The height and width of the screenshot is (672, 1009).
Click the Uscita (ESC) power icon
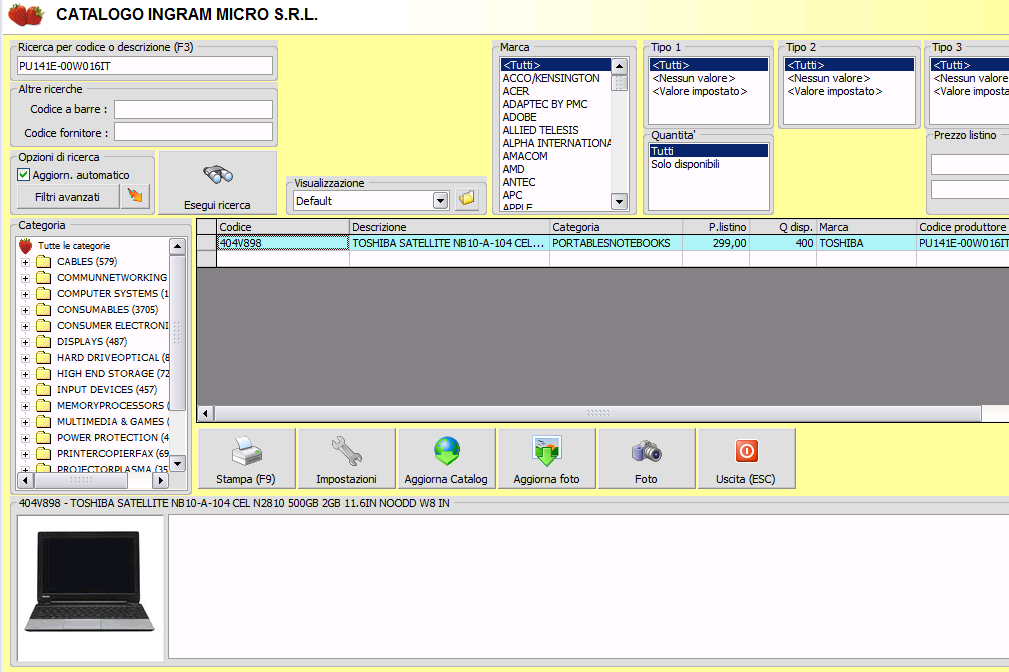746,451
